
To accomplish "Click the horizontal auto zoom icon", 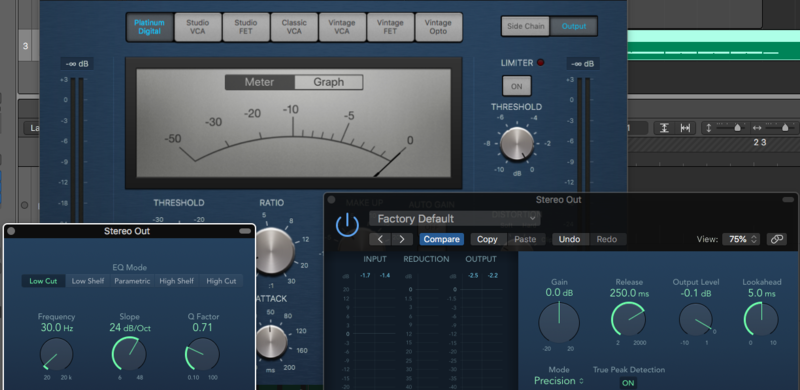I will pyautogui.click(x=685, y=128).
